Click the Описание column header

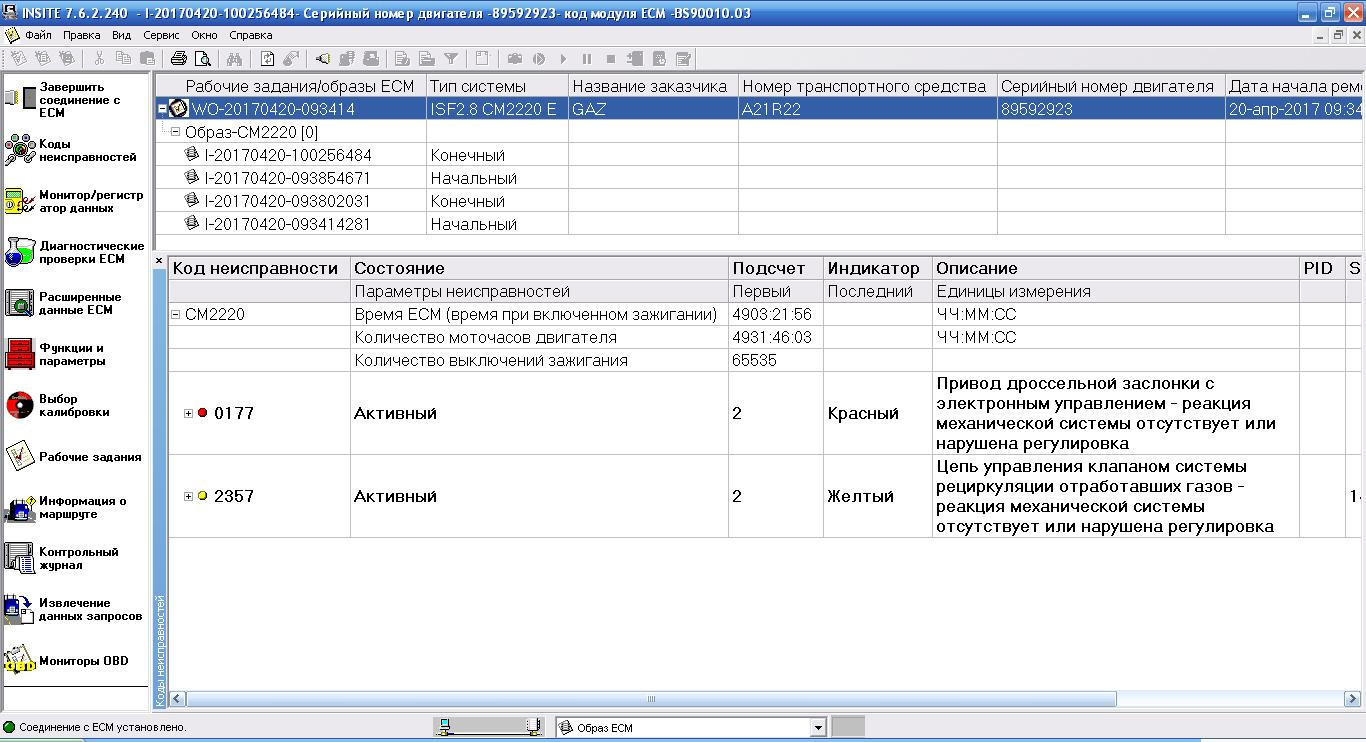(x=1116, y=268)
